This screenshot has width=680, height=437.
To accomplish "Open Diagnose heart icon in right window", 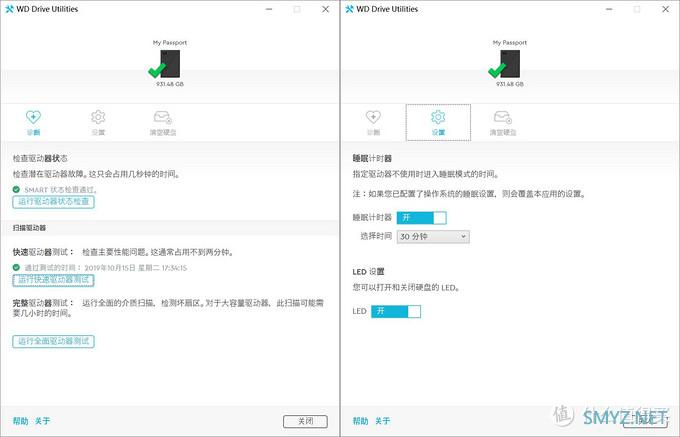I will pos(373,117).
